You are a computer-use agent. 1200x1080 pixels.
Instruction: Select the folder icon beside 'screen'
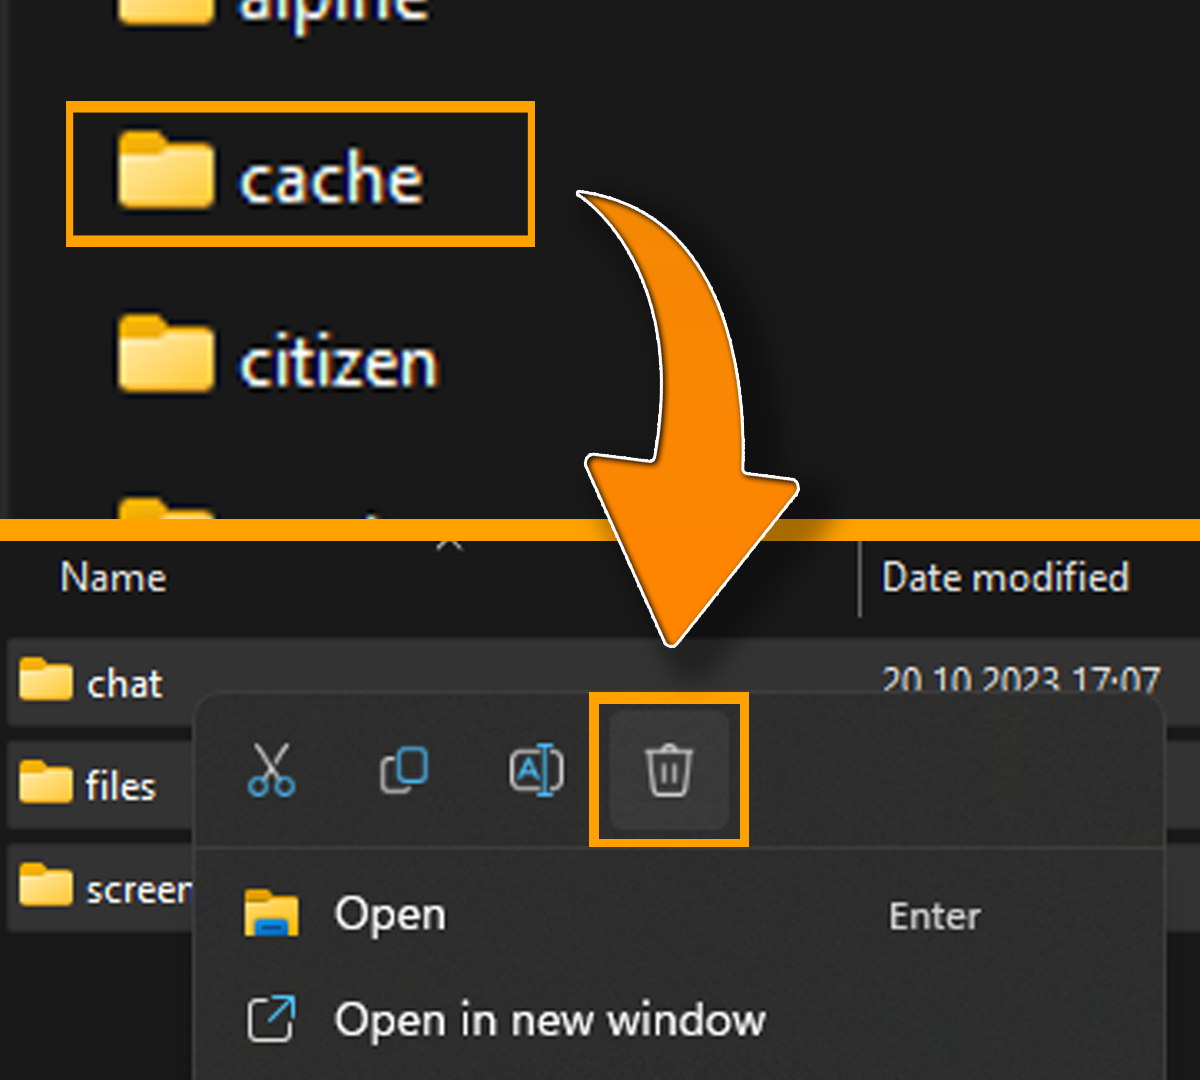[46, 886]
